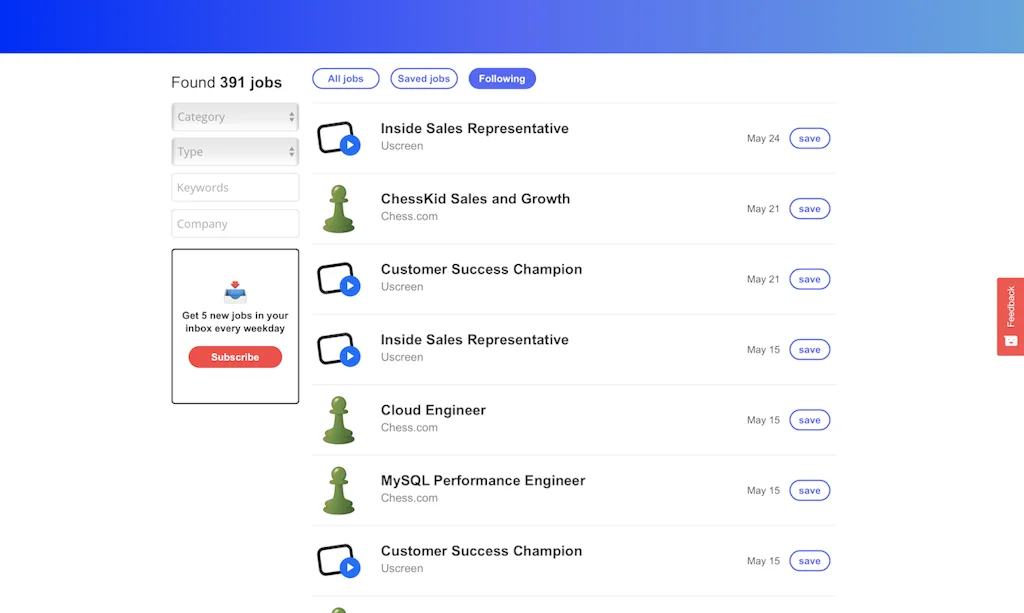Open the Type dropdown filter
The image size is (1024, 613).
point(235,152)
